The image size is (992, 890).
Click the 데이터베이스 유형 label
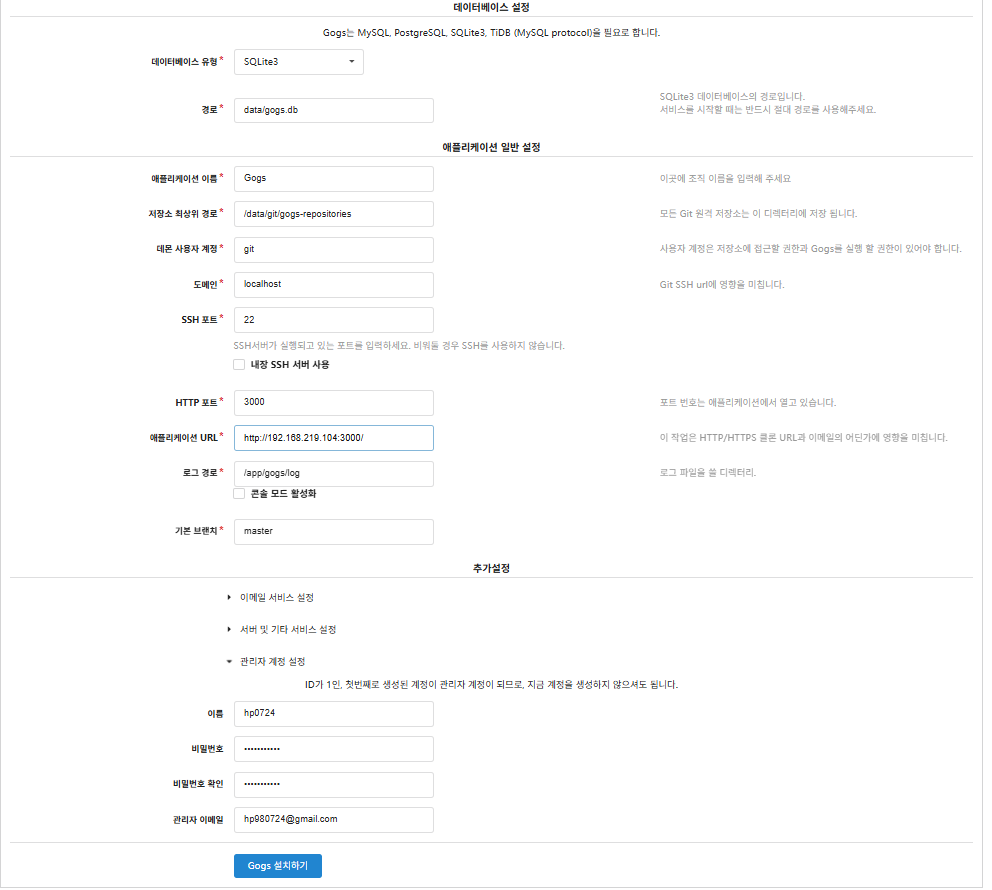[x=186, y=62]
